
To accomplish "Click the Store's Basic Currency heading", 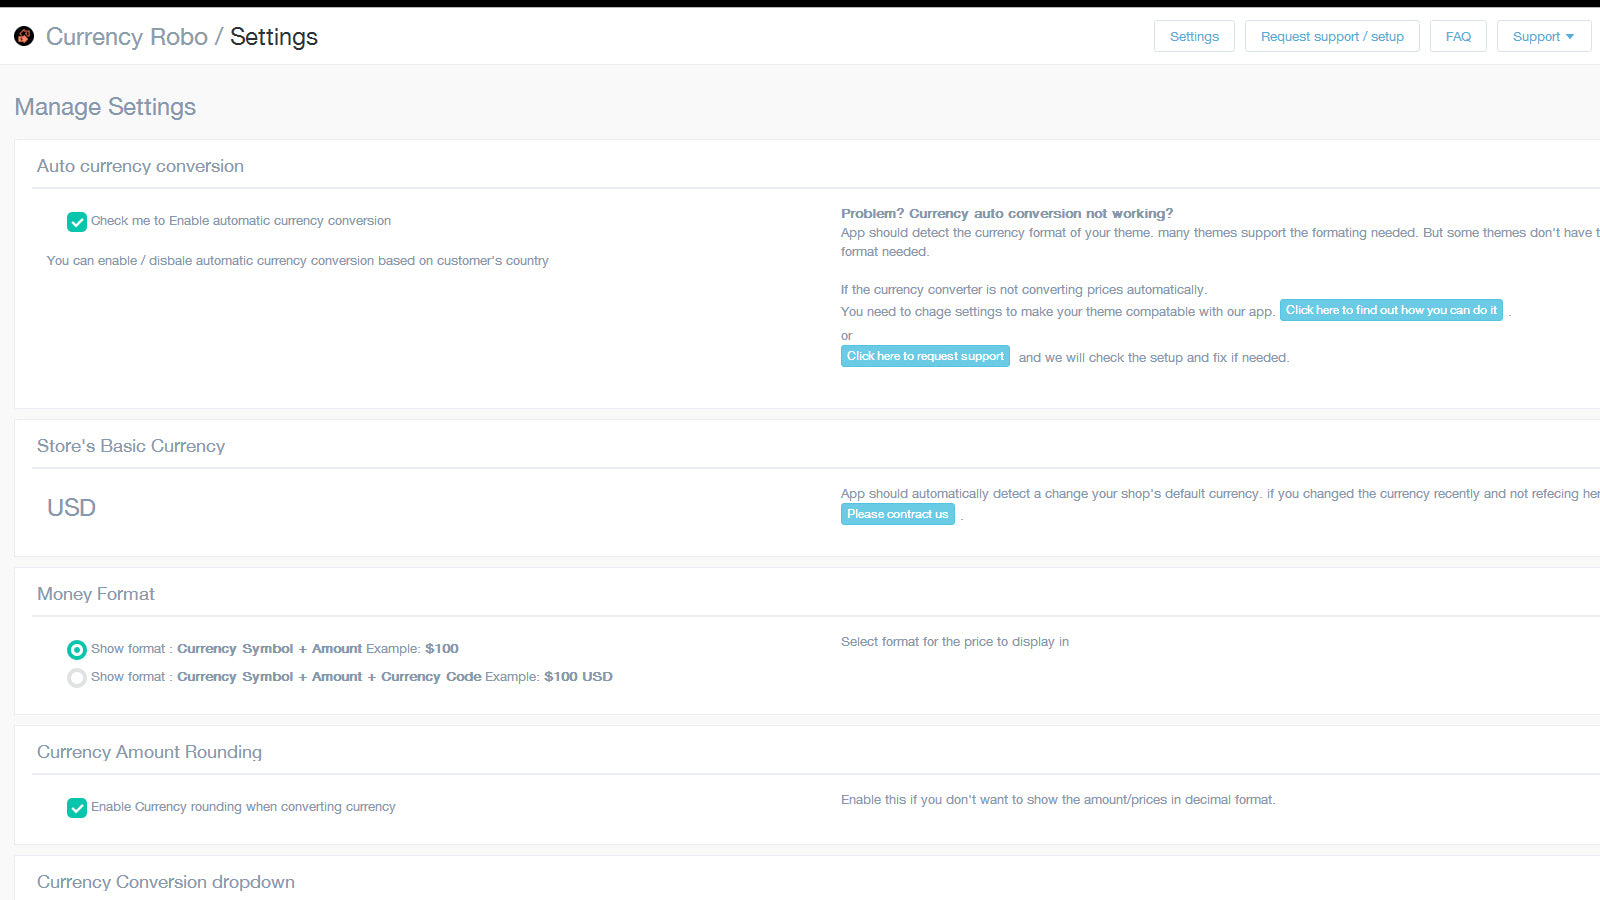I will point(131,446).
